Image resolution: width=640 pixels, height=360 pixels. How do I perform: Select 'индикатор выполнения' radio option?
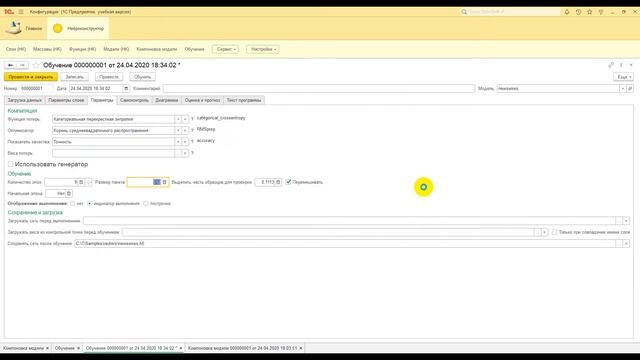[x=90, y=203]
